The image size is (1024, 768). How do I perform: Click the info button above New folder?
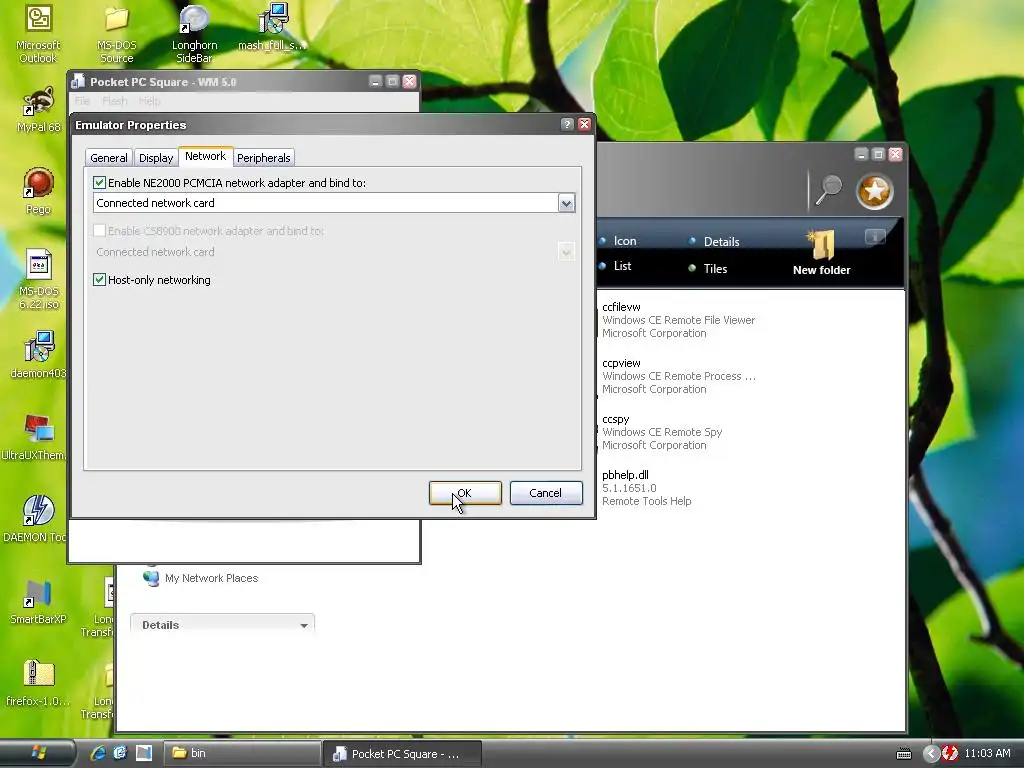875,236
